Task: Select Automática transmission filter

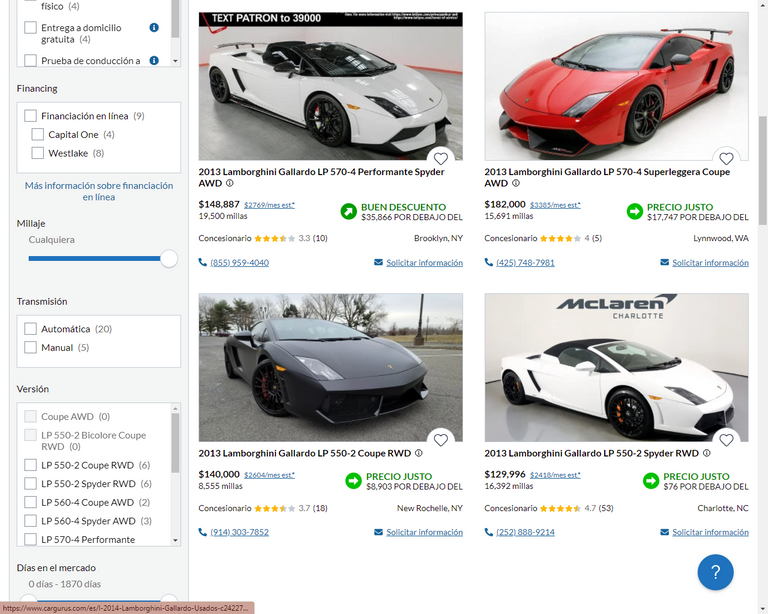Action: (x=30, y=329)
